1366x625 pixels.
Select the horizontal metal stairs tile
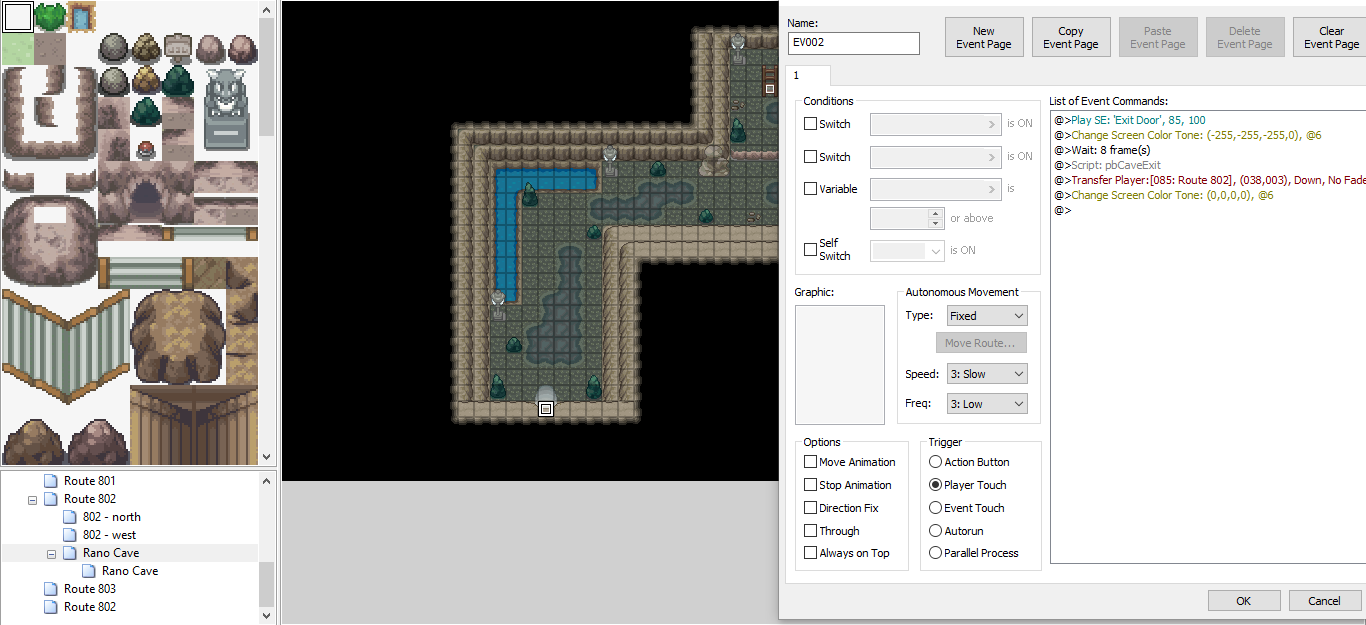click(x=145, y=273)
